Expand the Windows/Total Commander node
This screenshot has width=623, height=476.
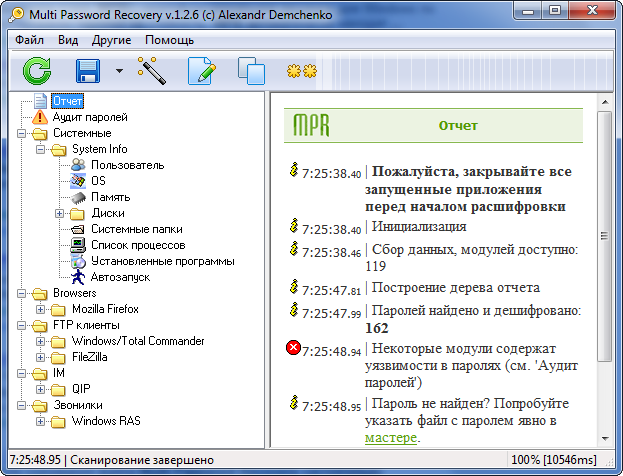point(41,341)
